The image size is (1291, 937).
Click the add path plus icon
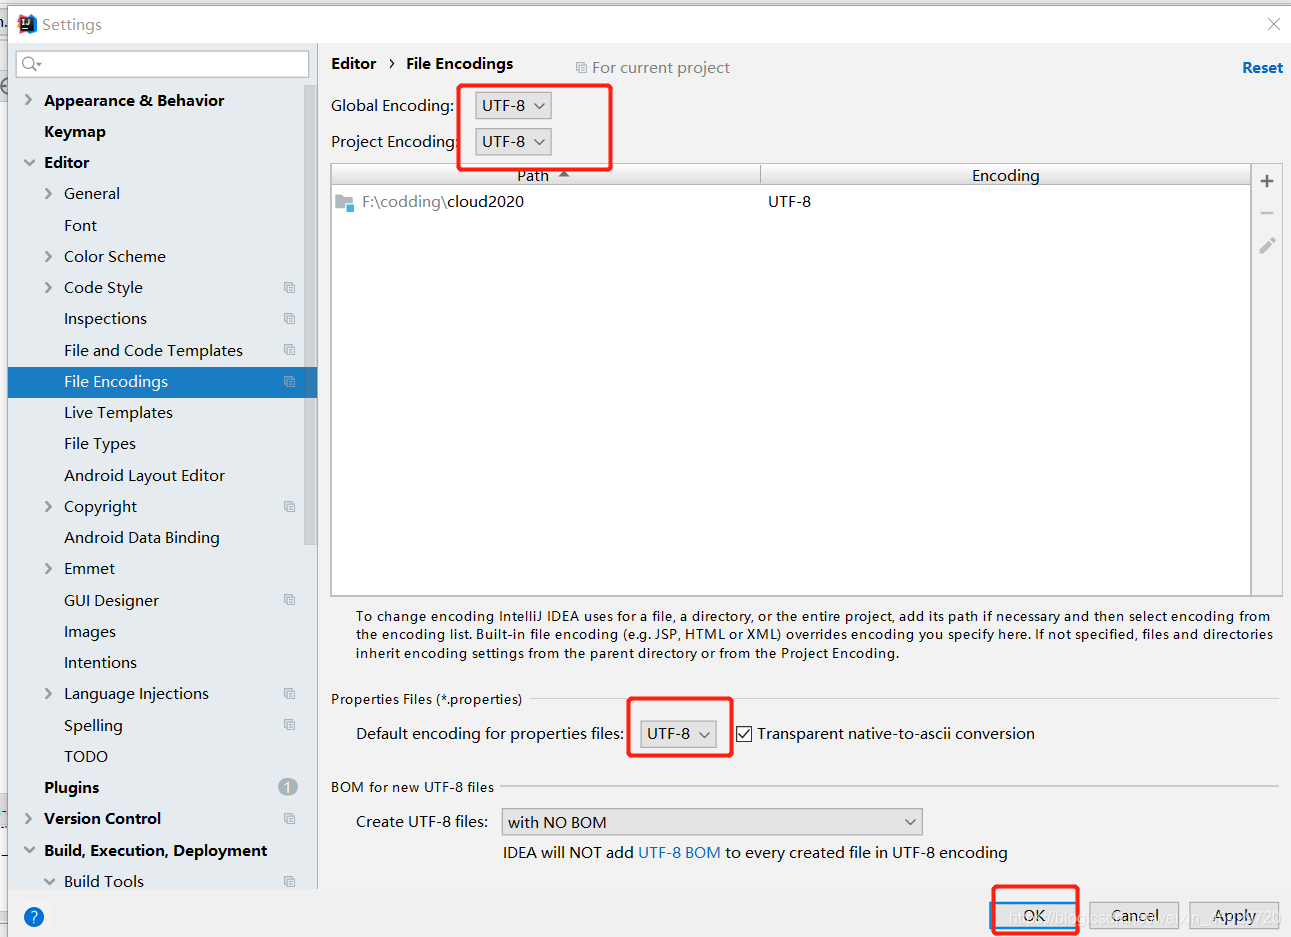coord(1267,181)
